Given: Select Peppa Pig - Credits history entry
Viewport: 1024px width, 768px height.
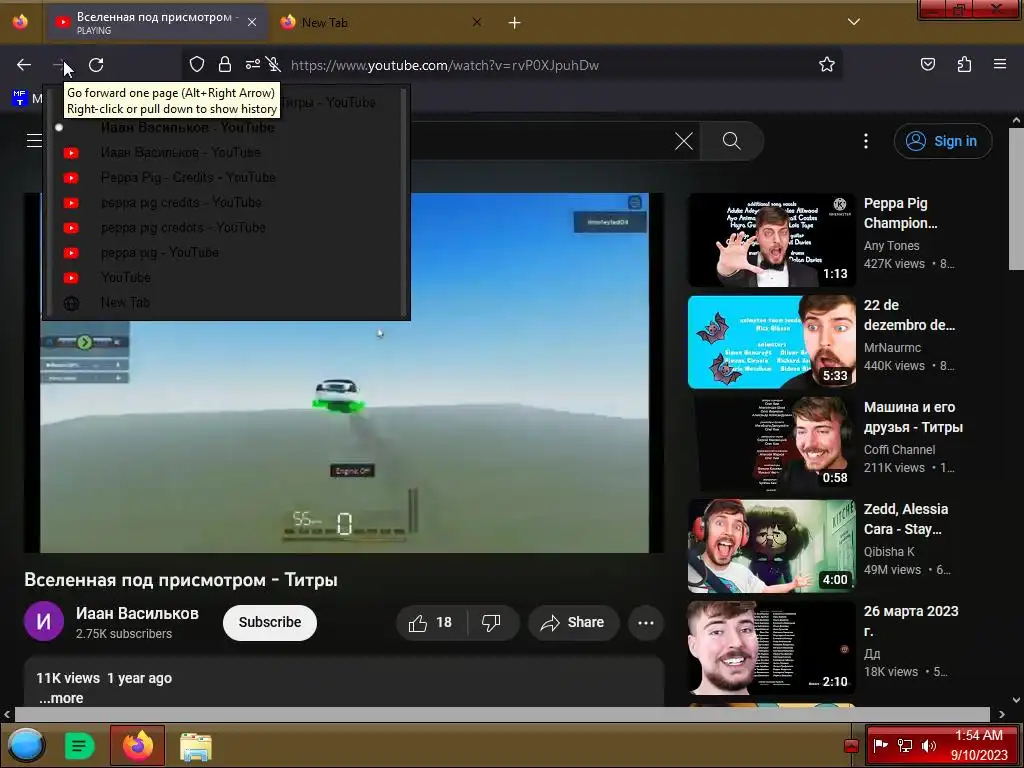Looking at the screenshot, I should pyautogui.click(x=225, y=178).
